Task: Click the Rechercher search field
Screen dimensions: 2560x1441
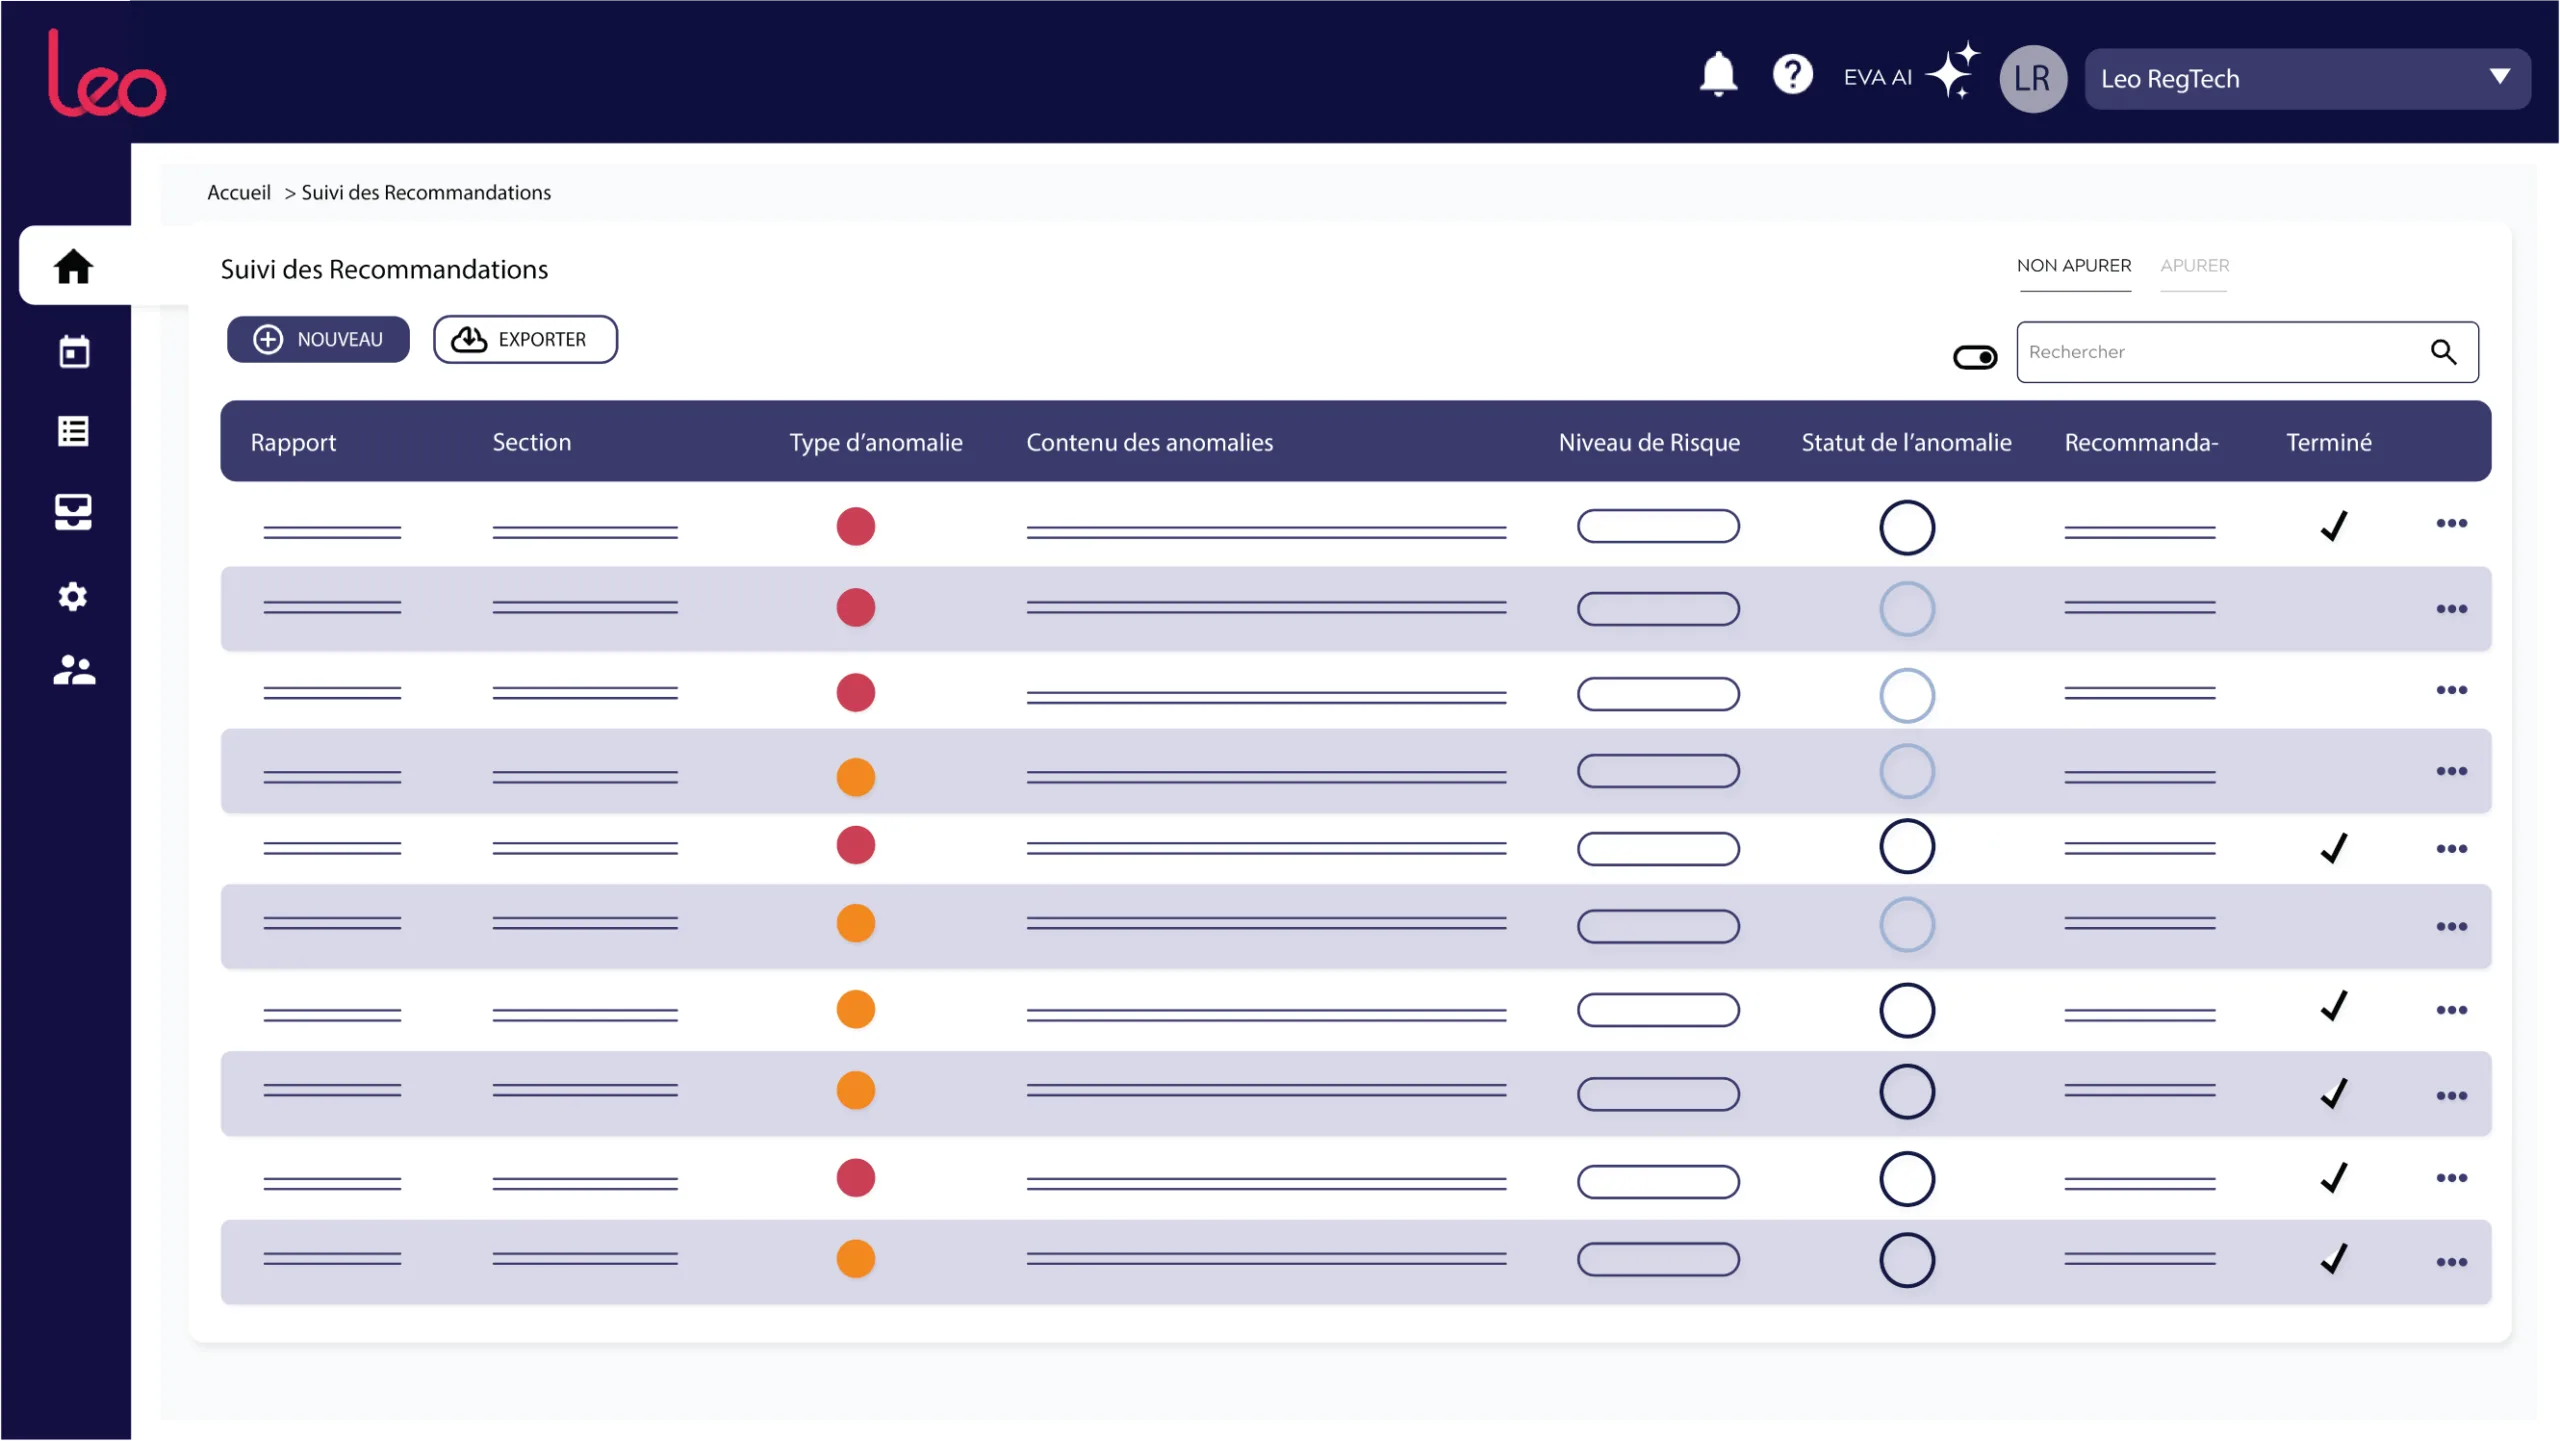Action: [2247, 352]
